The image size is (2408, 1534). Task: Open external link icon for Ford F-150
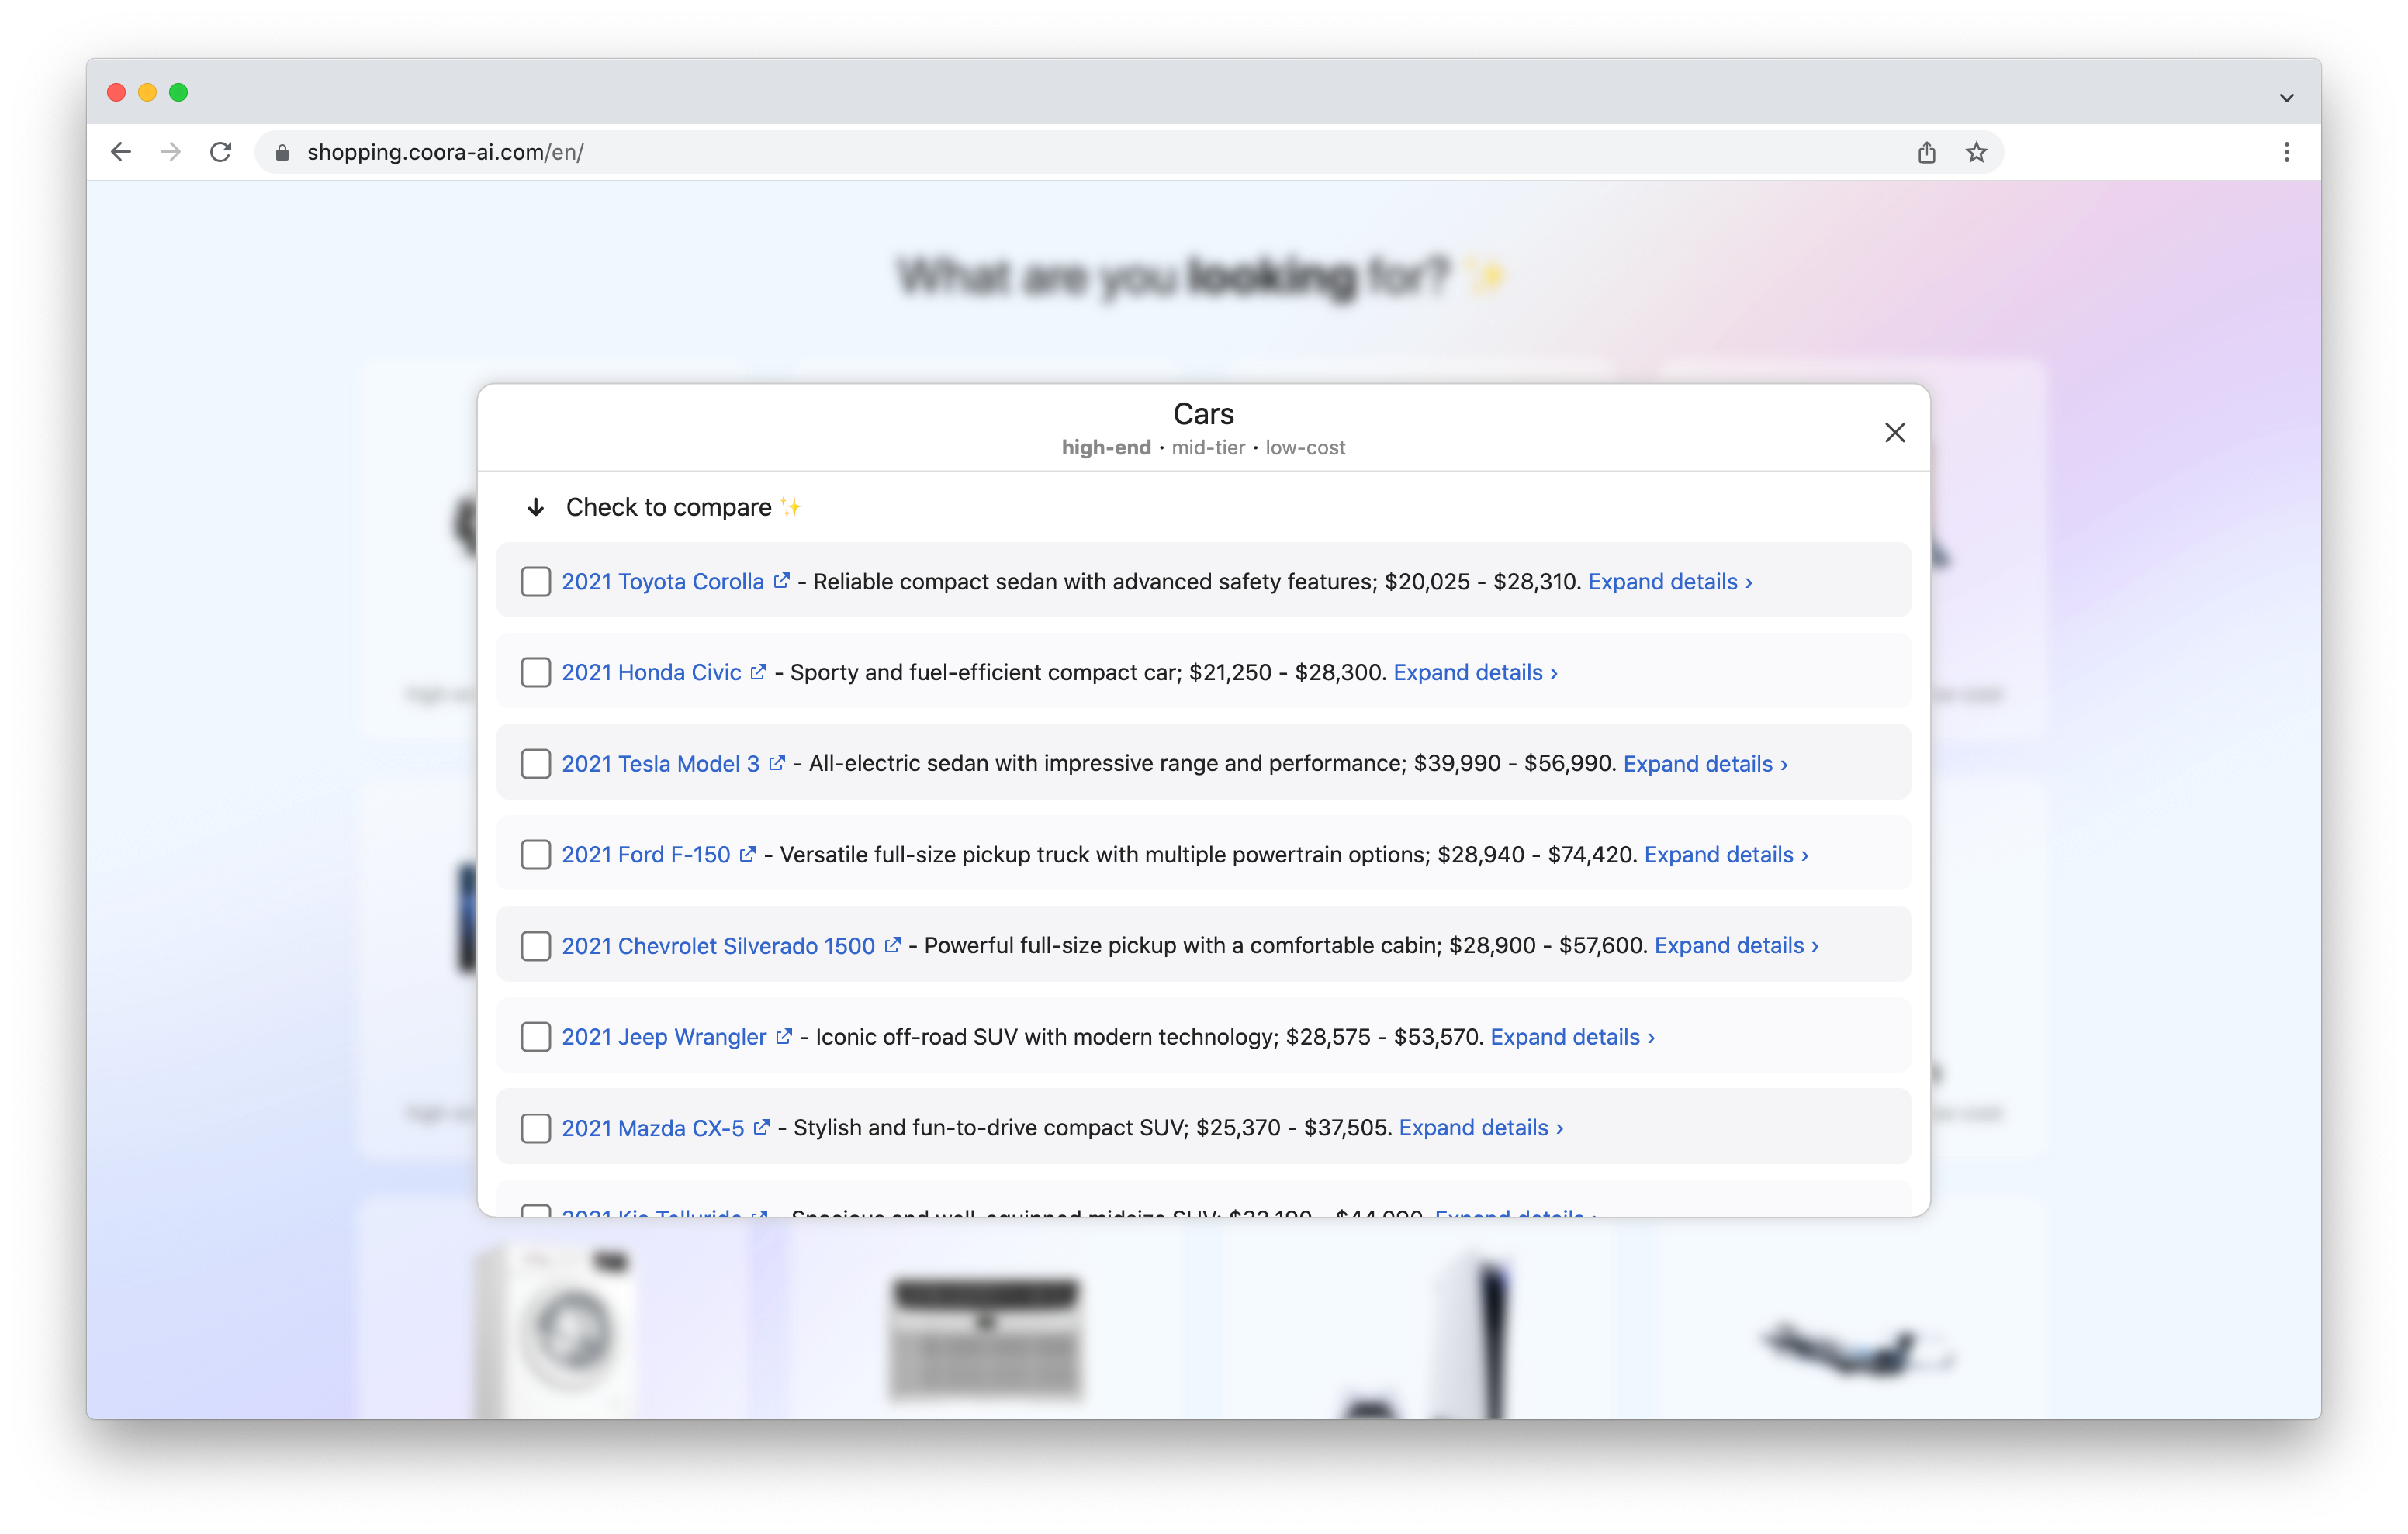[748, 854]
